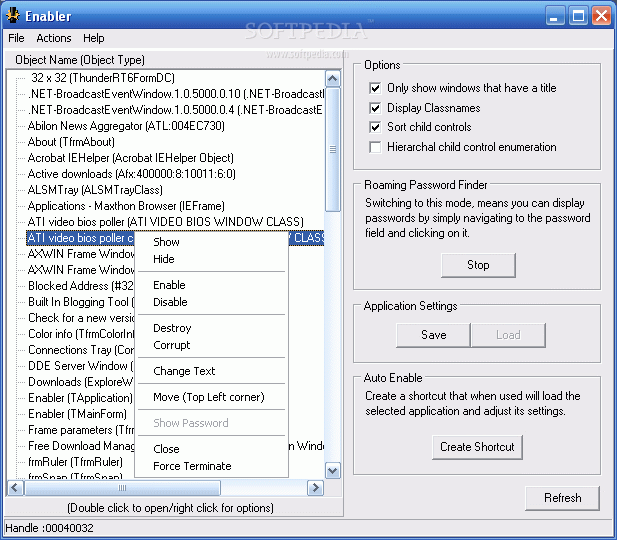Click the Save settings button
The height and width of the screenshot is (540, 617).
pos(433,335)
